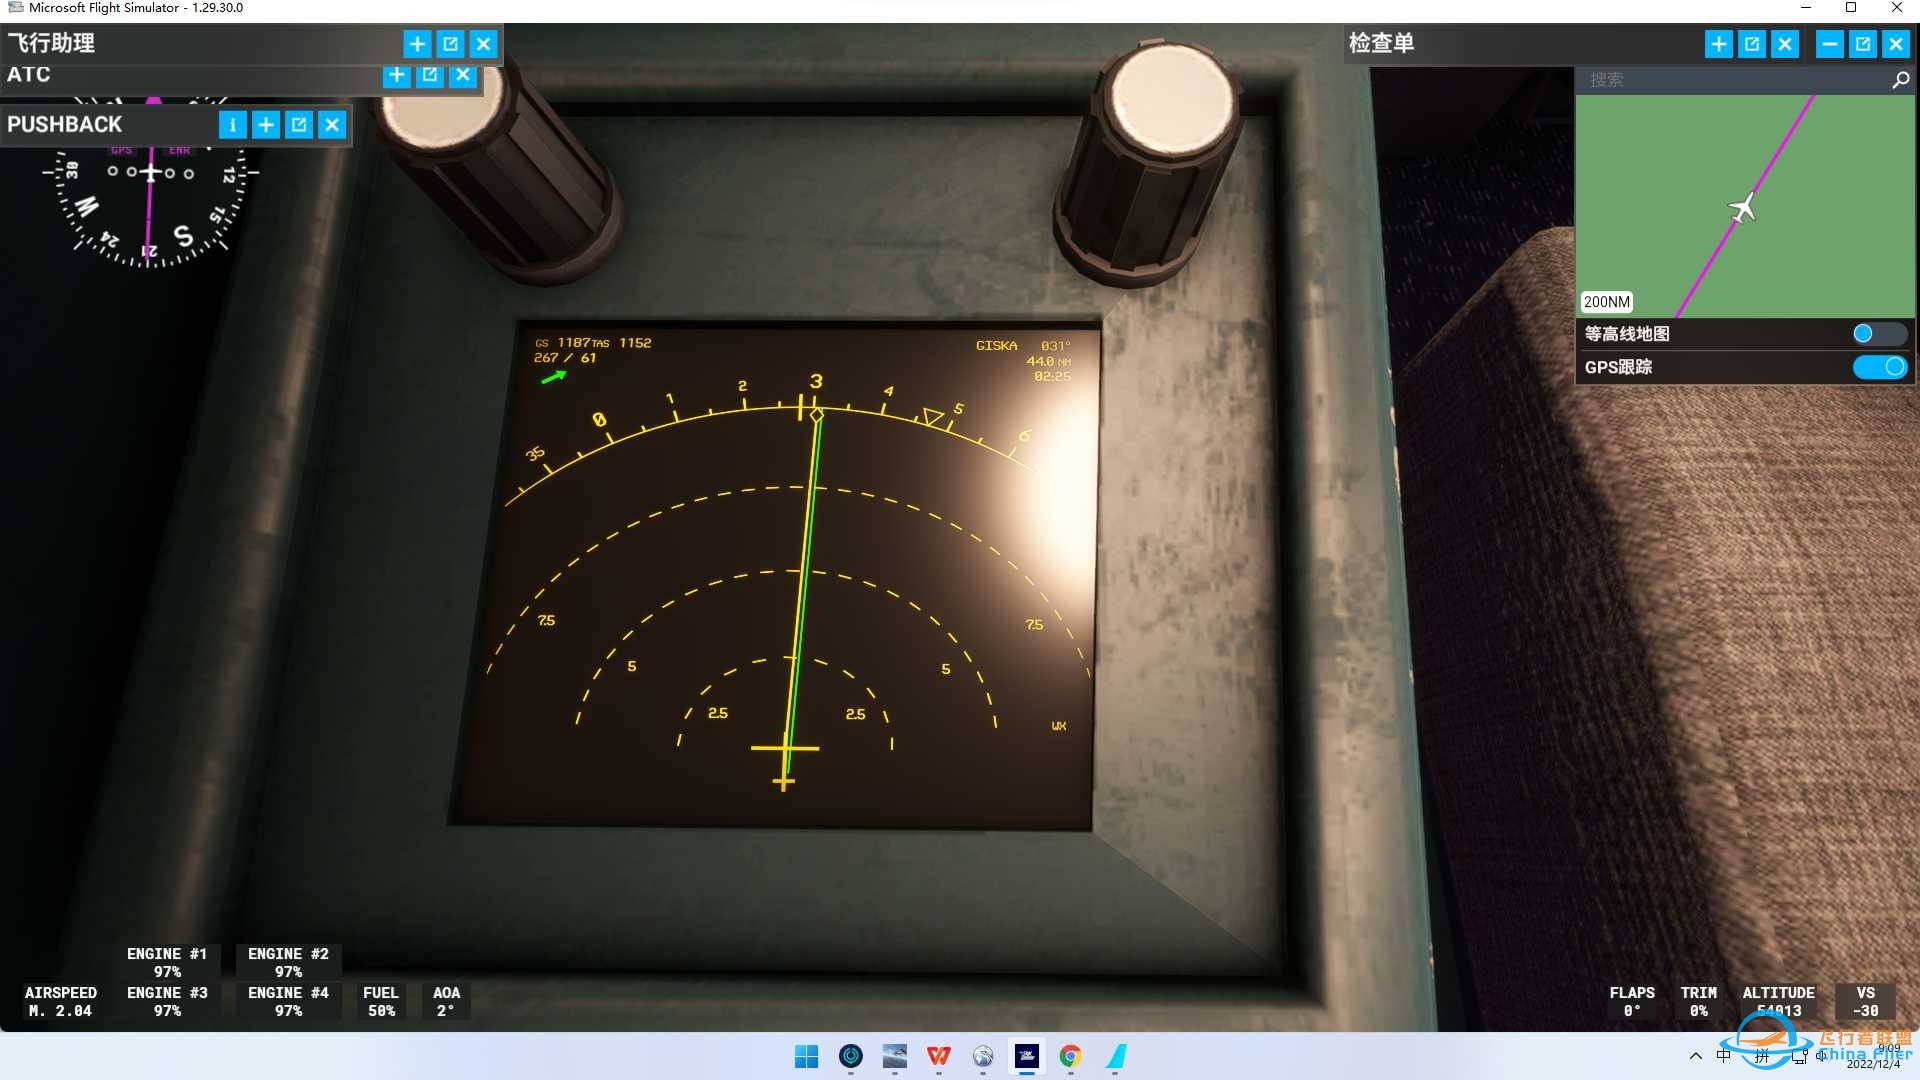Close the ATC panel

pos(463,75)
